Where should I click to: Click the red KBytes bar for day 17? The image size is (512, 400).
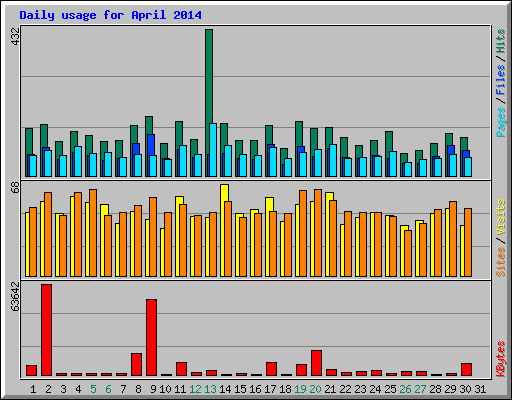[271, 369]
